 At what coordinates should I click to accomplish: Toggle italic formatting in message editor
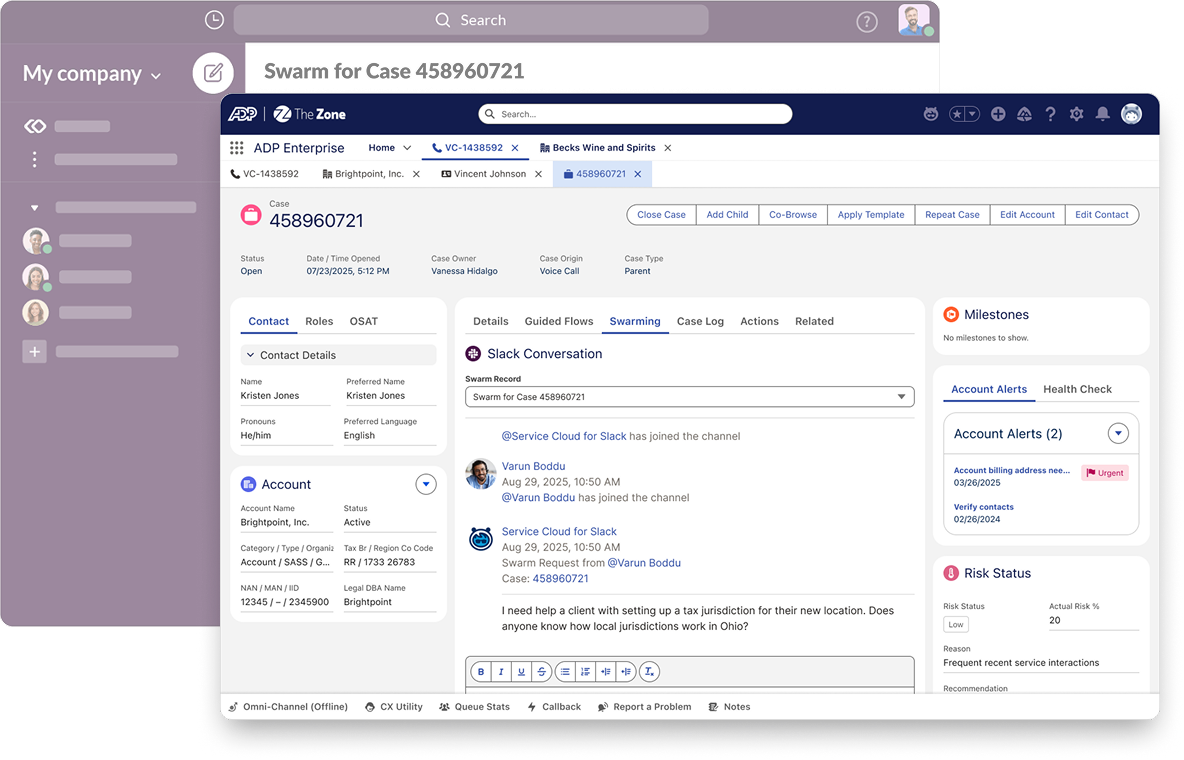pyautogui.click(x=501, y=672)
